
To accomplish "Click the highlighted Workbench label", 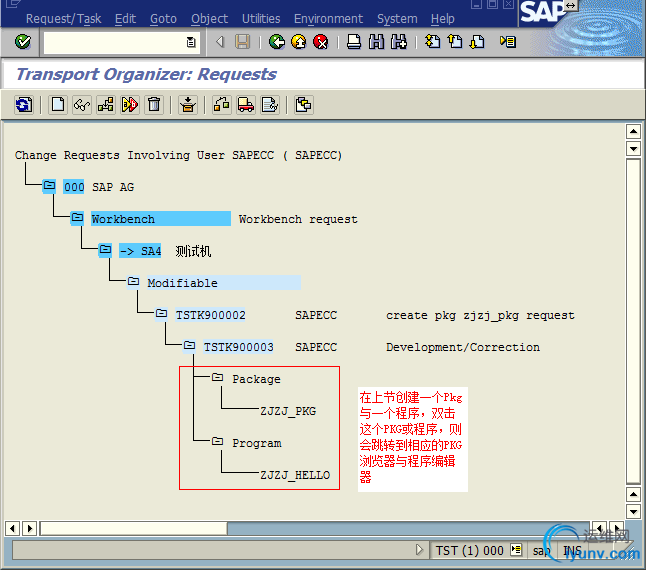I will click(x=161, y=219).
